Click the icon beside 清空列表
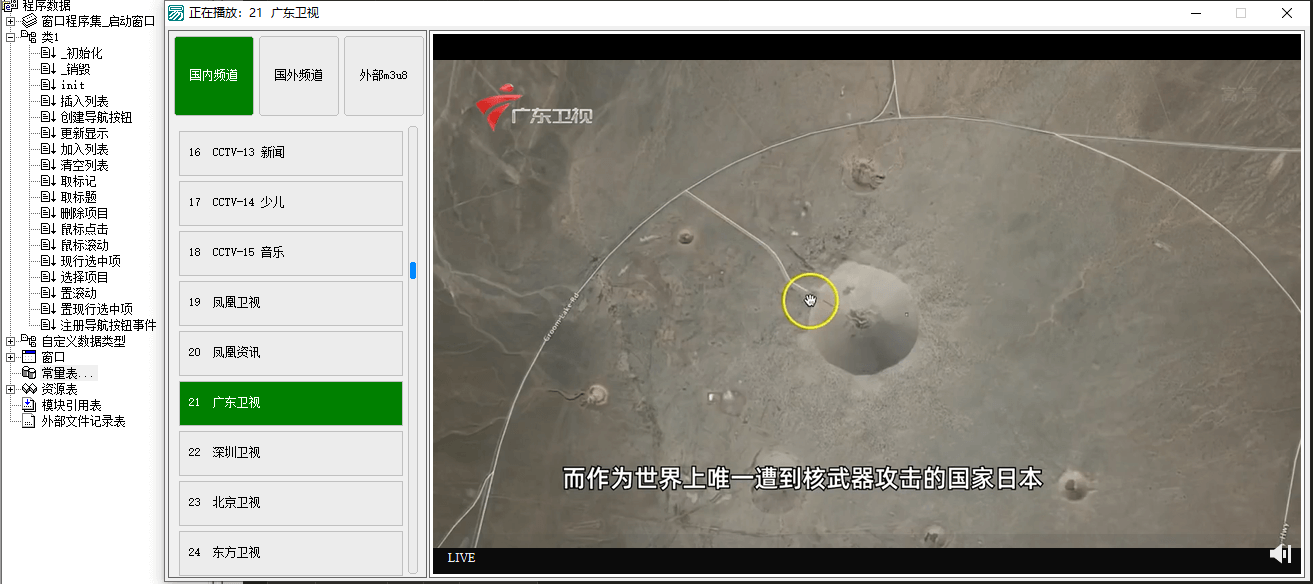The height and width of the screenshot is (584, 1313). (48, 165)
